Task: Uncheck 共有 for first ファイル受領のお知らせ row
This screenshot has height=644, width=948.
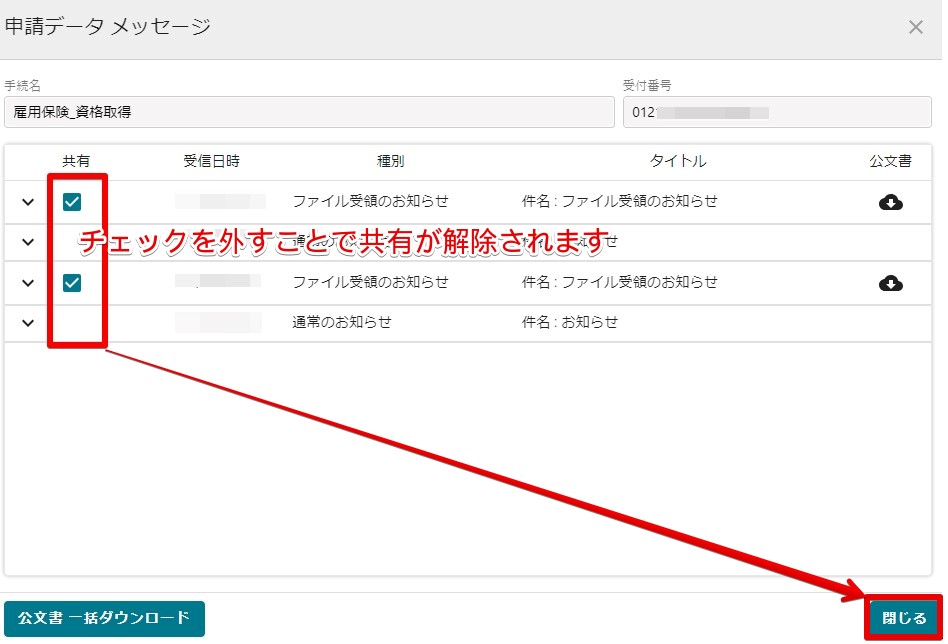Action: 72,202
